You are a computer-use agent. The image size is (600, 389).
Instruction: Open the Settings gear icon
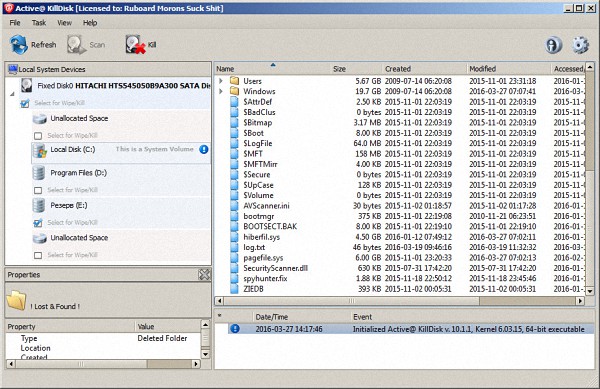(580, 45)
